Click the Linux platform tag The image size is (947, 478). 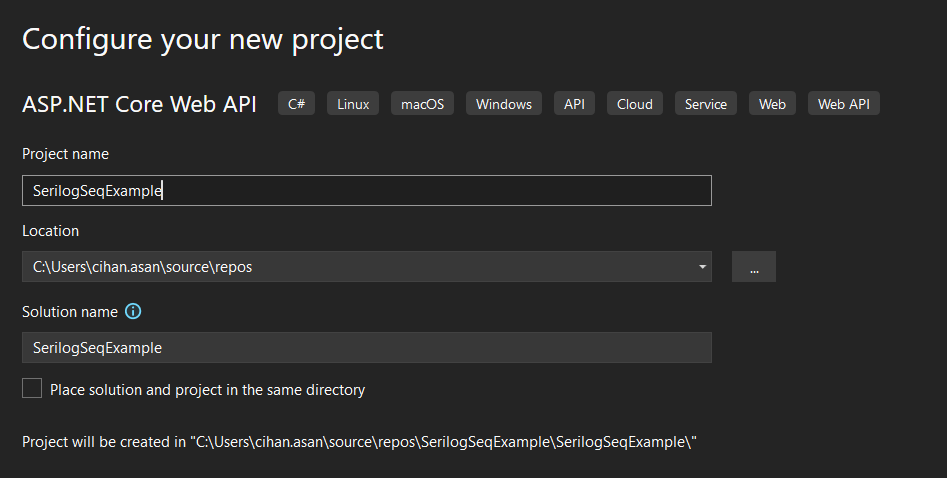pyautogui.click(x=353, y=104)
